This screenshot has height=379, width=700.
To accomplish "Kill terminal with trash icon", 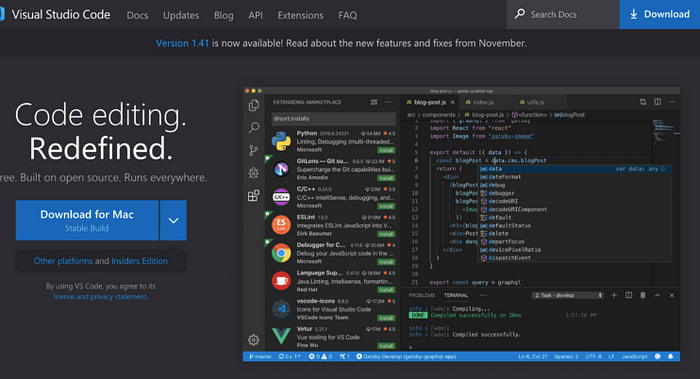I will (643, 295).
